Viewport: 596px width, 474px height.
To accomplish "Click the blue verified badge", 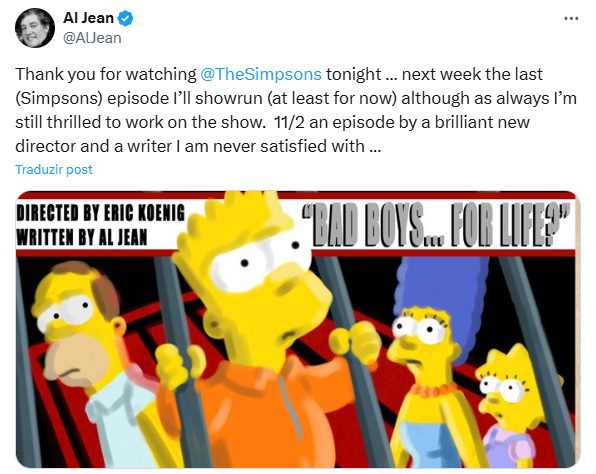I will click(x=125, y=18).
